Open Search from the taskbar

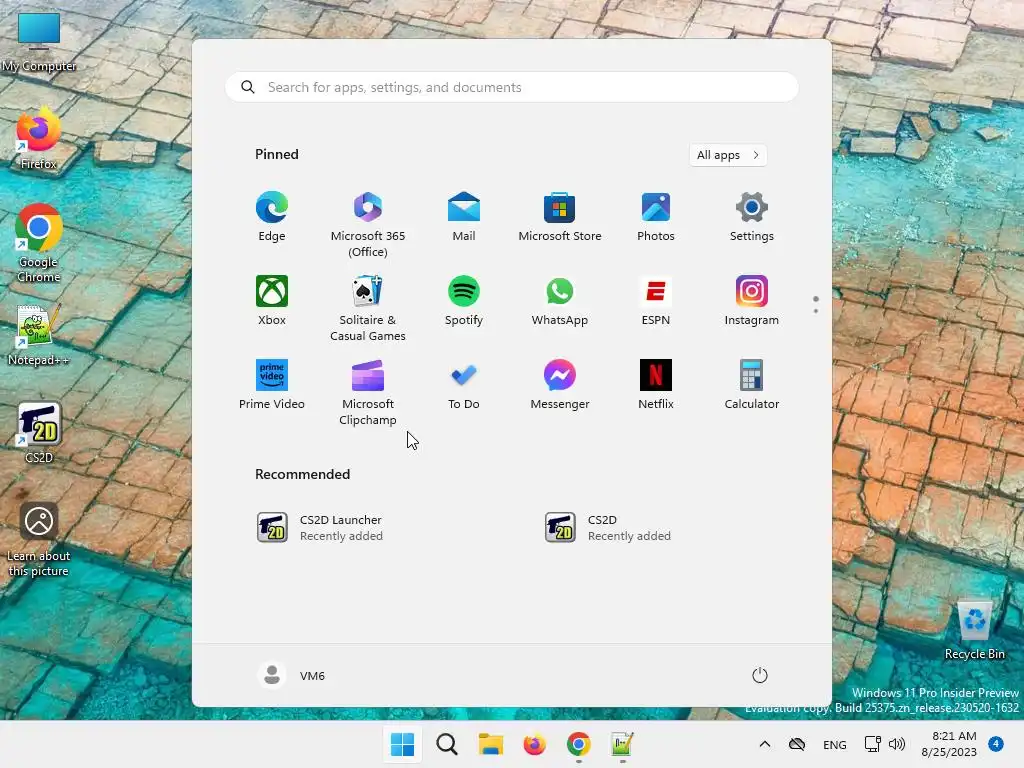[x=447, y=744]
